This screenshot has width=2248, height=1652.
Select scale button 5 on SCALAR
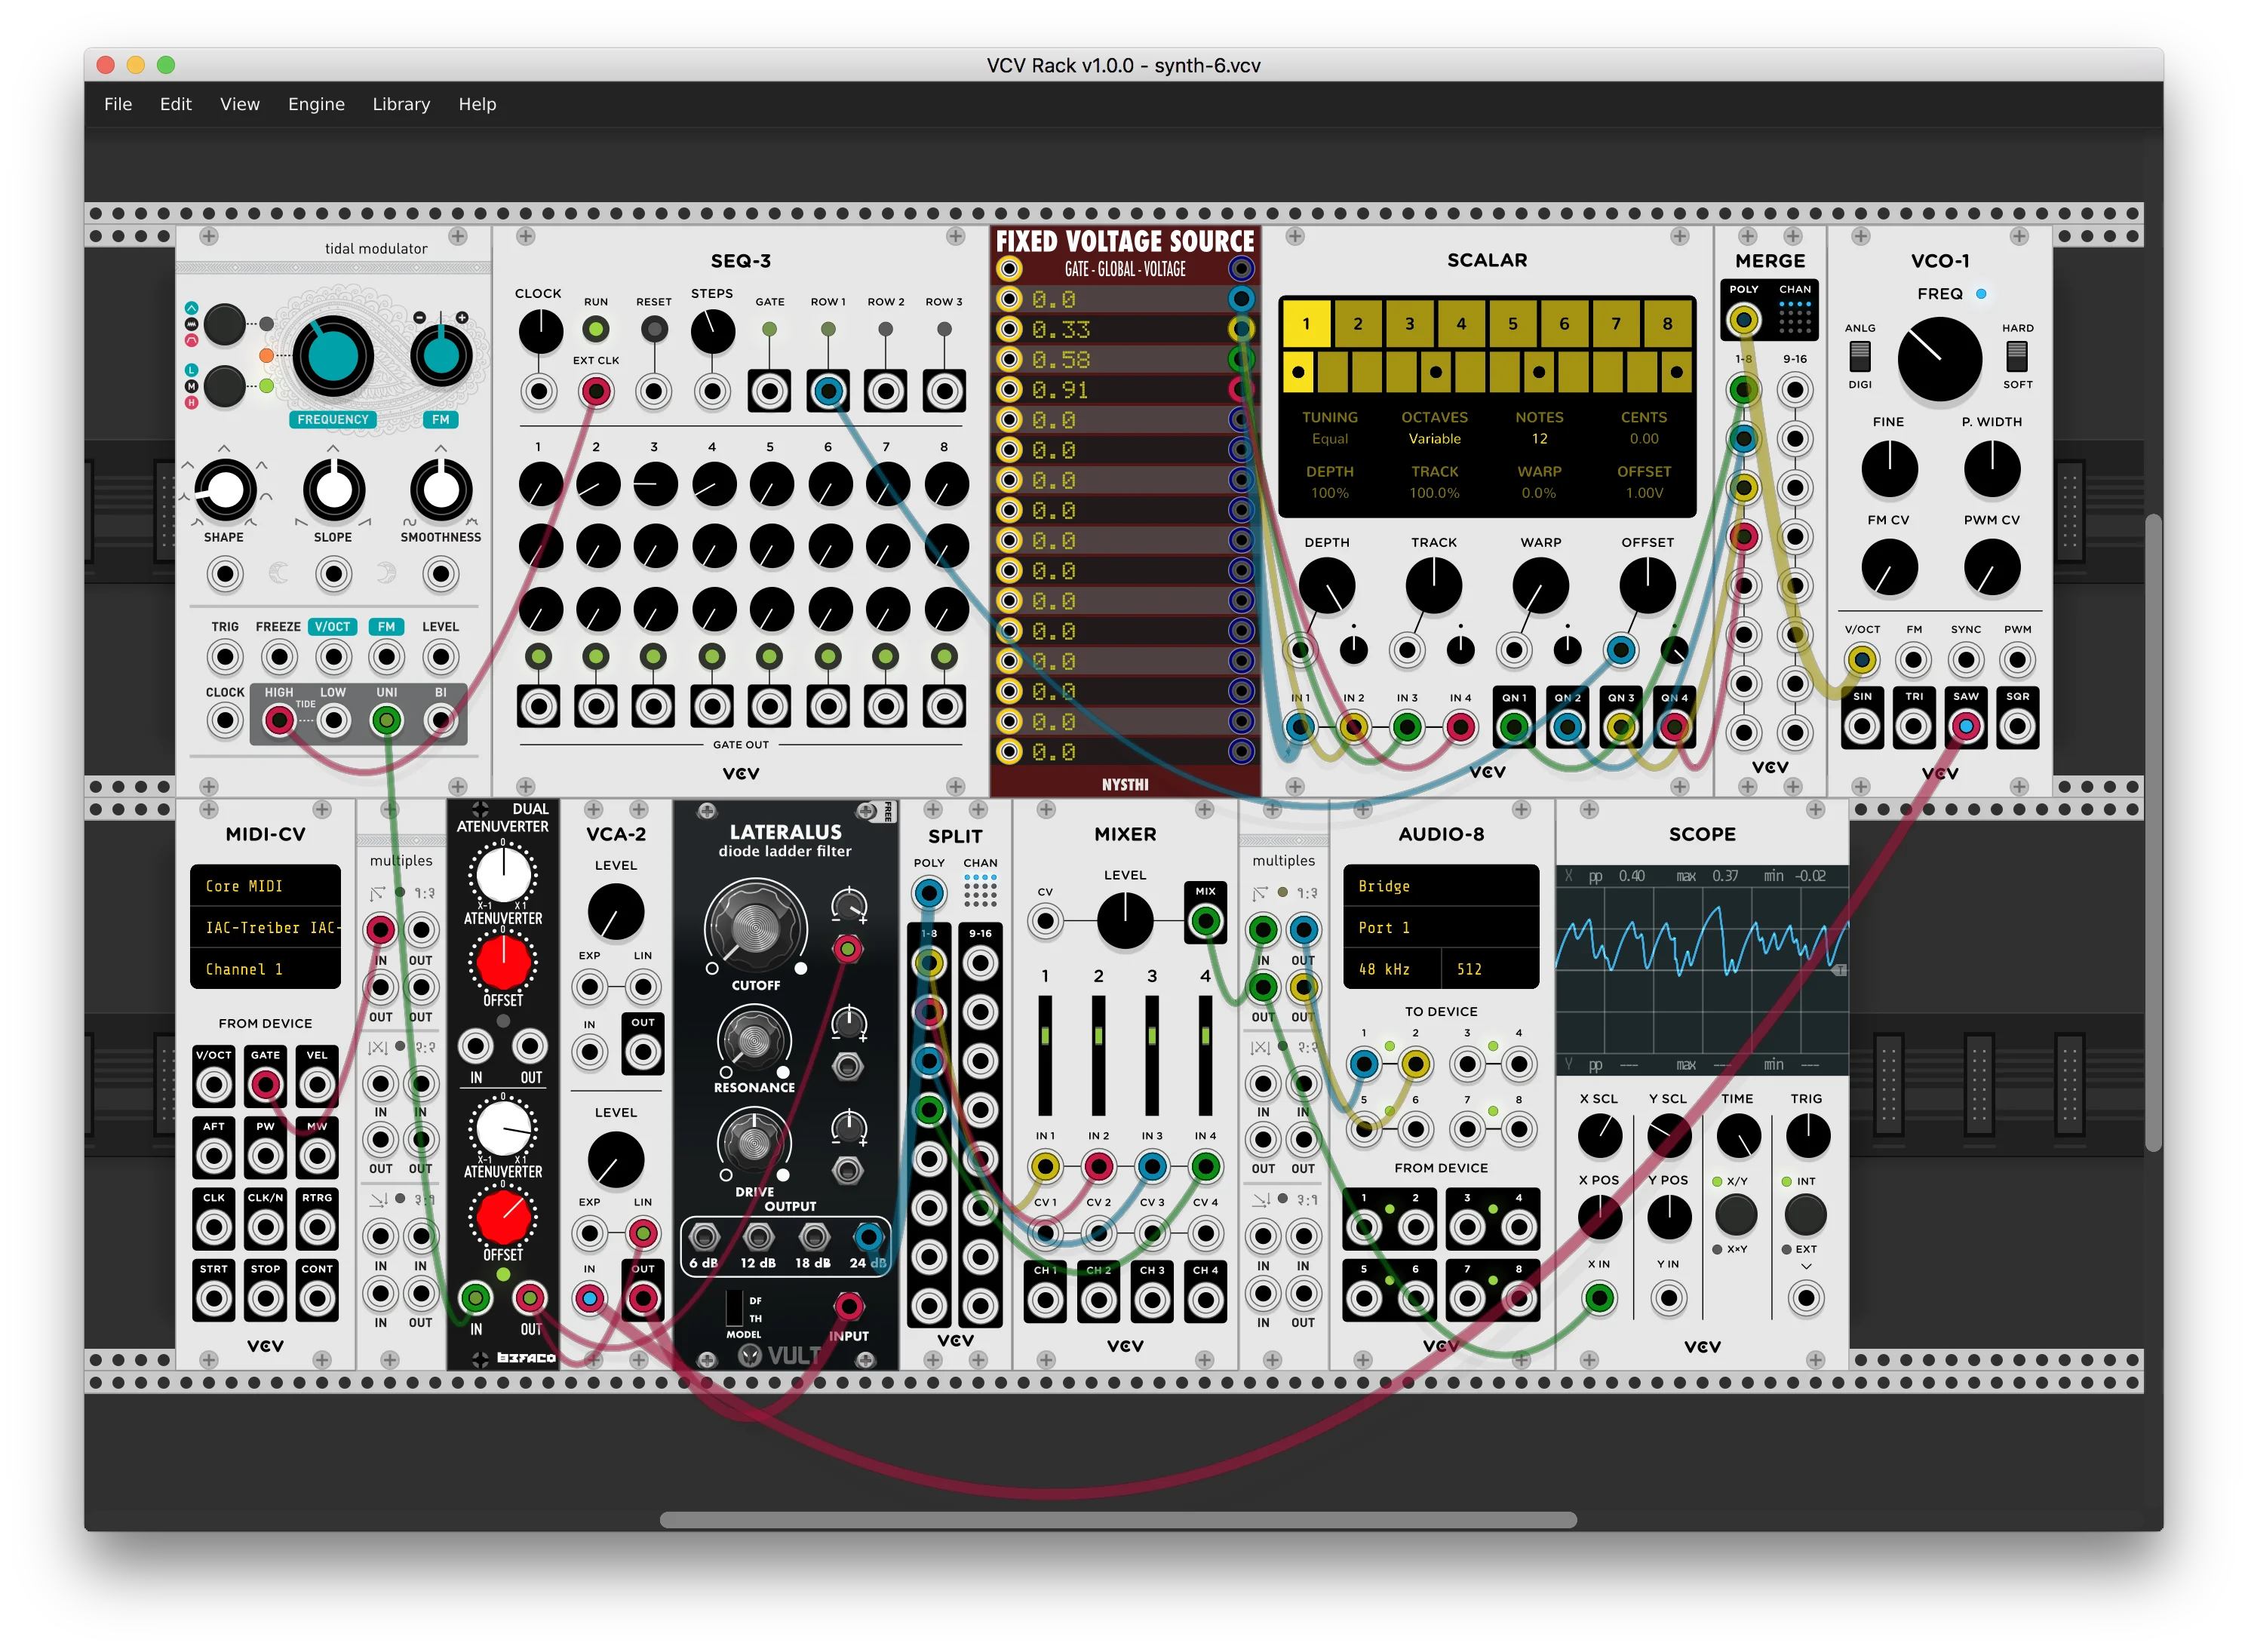click(1512, 323)
